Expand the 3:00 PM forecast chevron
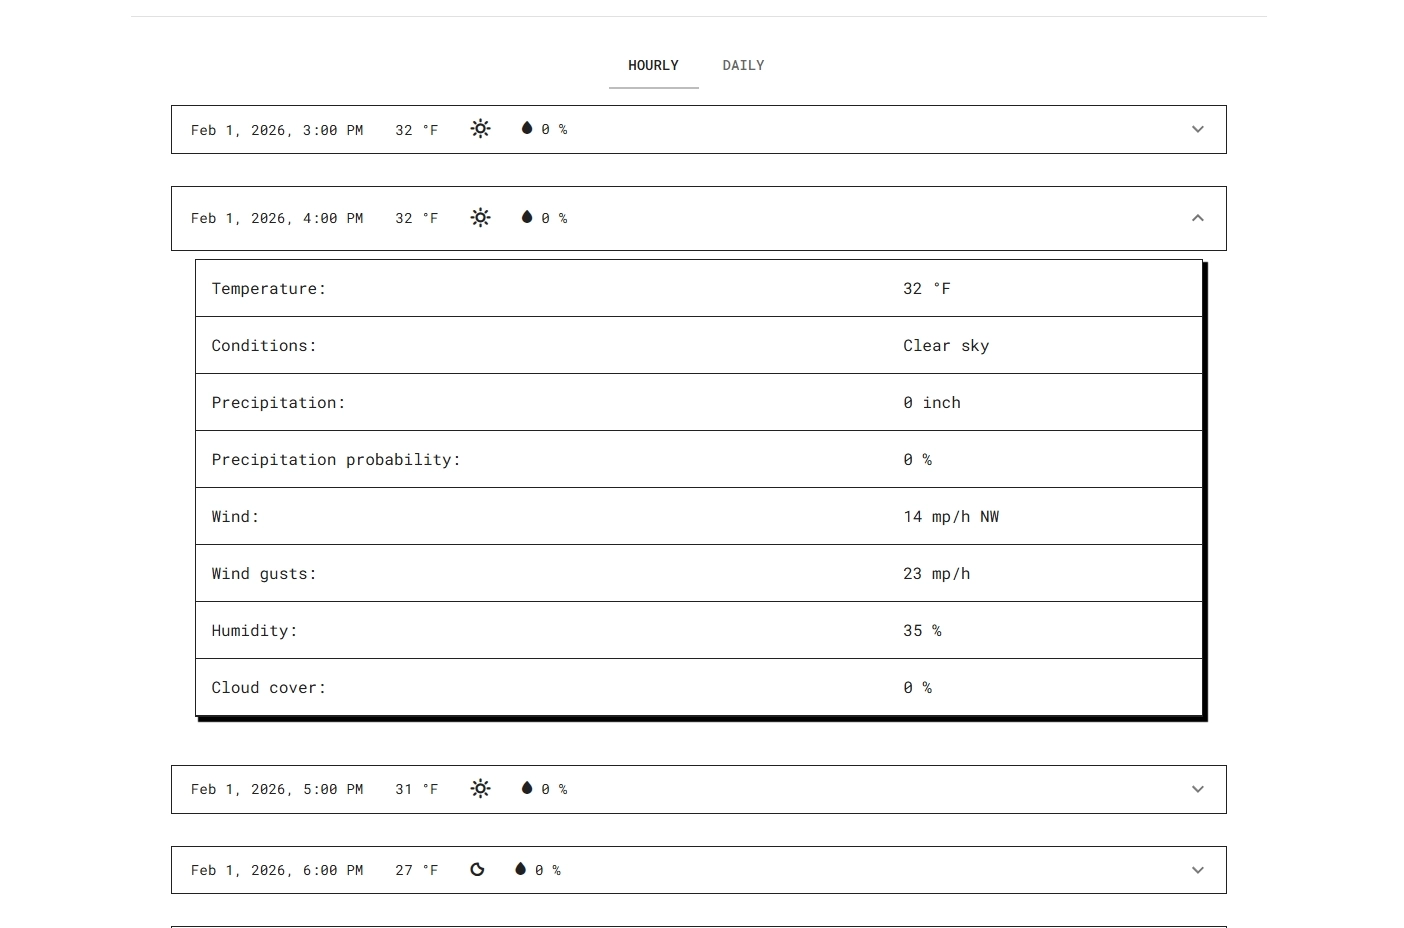The image size is (1404, 928). pyautogui.click(x=1197, y=129)
